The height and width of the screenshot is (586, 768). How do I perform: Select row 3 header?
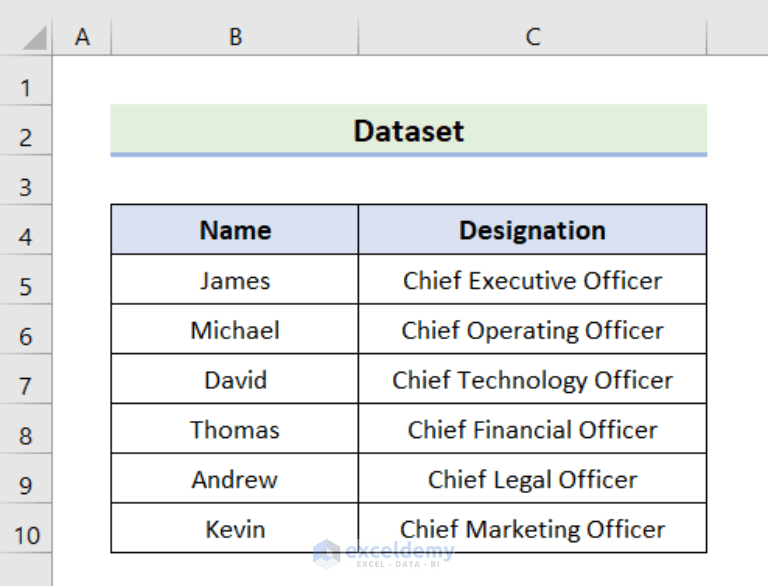tap(25, 180)
